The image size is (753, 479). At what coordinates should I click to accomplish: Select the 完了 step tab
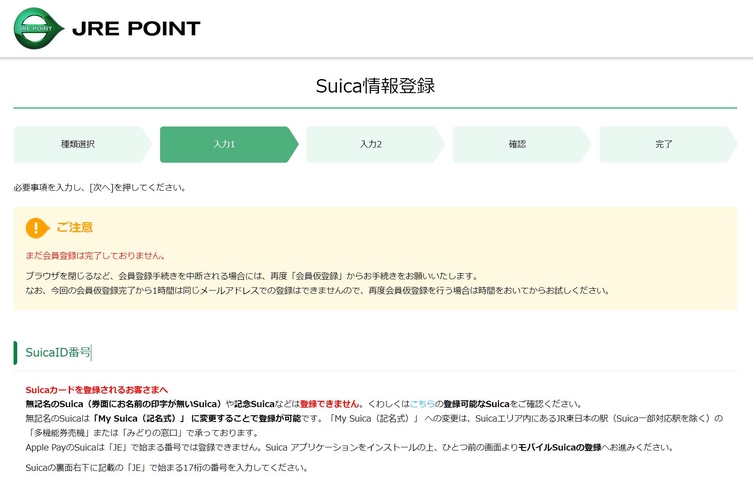(x=668, y=144)
